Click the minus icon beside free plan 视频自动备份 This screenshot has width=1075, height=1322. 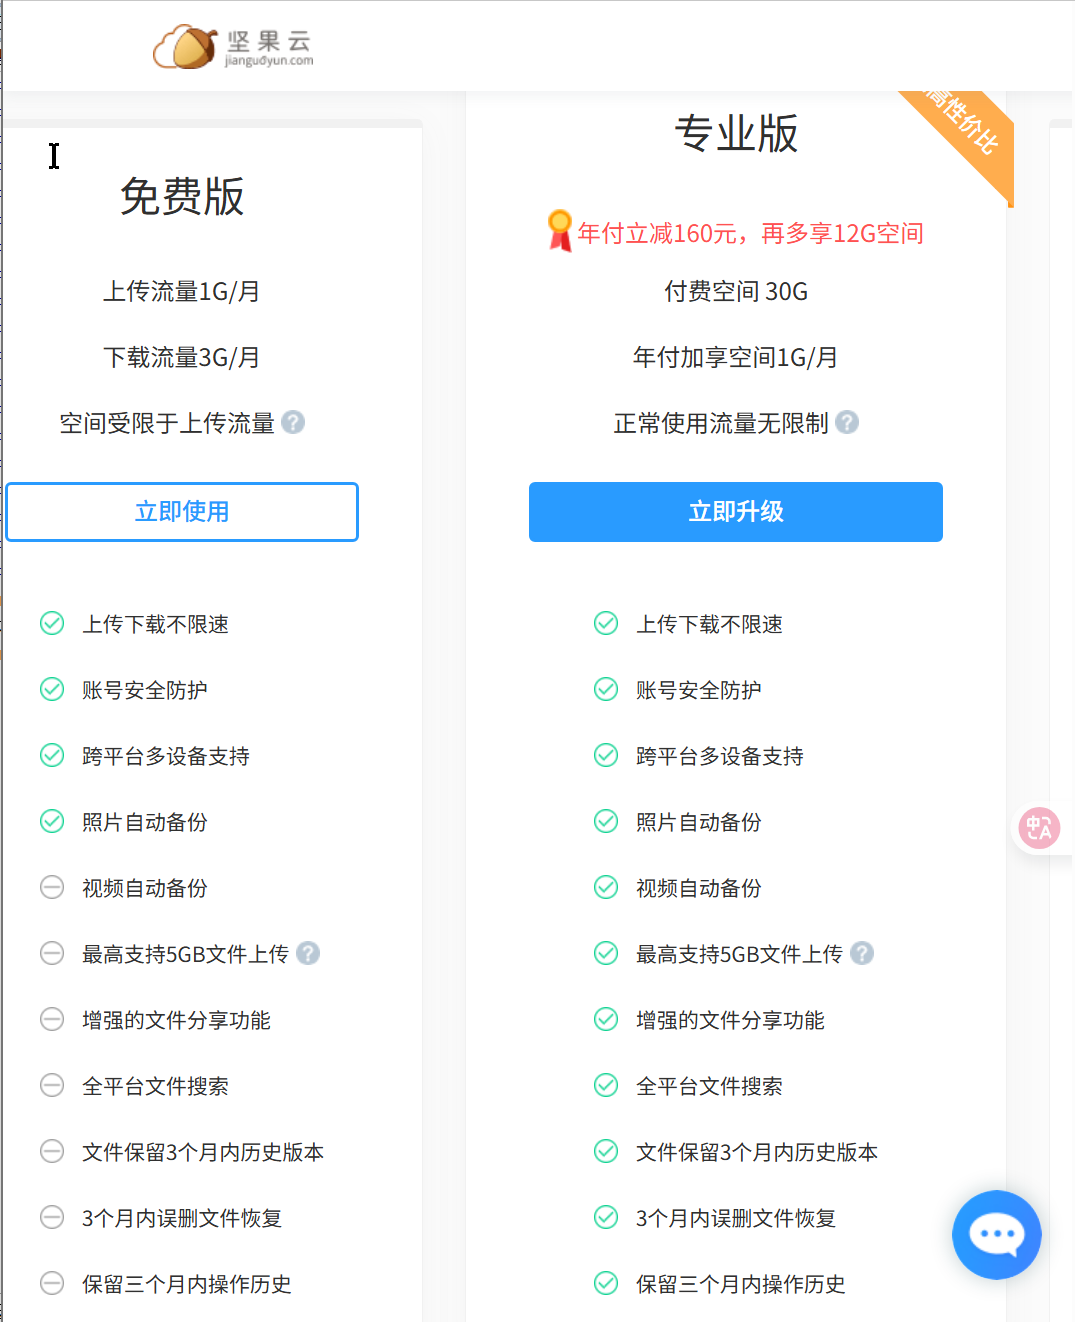click(x=52, y=888)
